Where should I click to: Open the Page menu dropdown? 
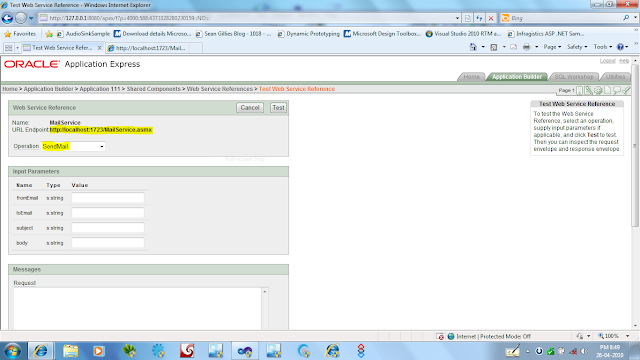552,47
